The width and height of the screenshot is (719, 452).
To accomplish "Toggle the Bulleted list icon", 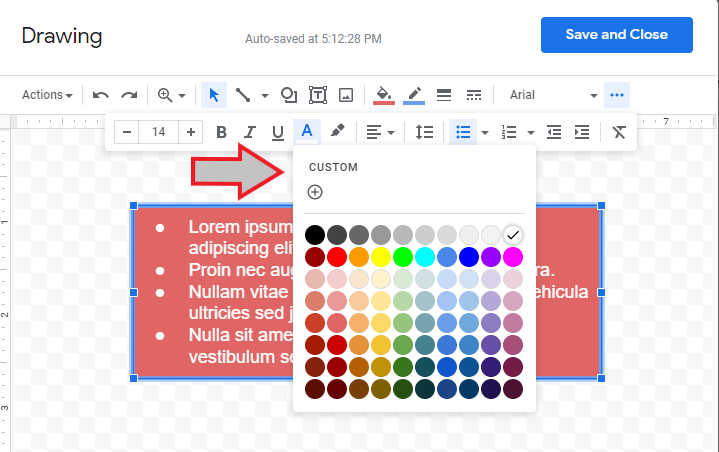I will pos(463,132).
